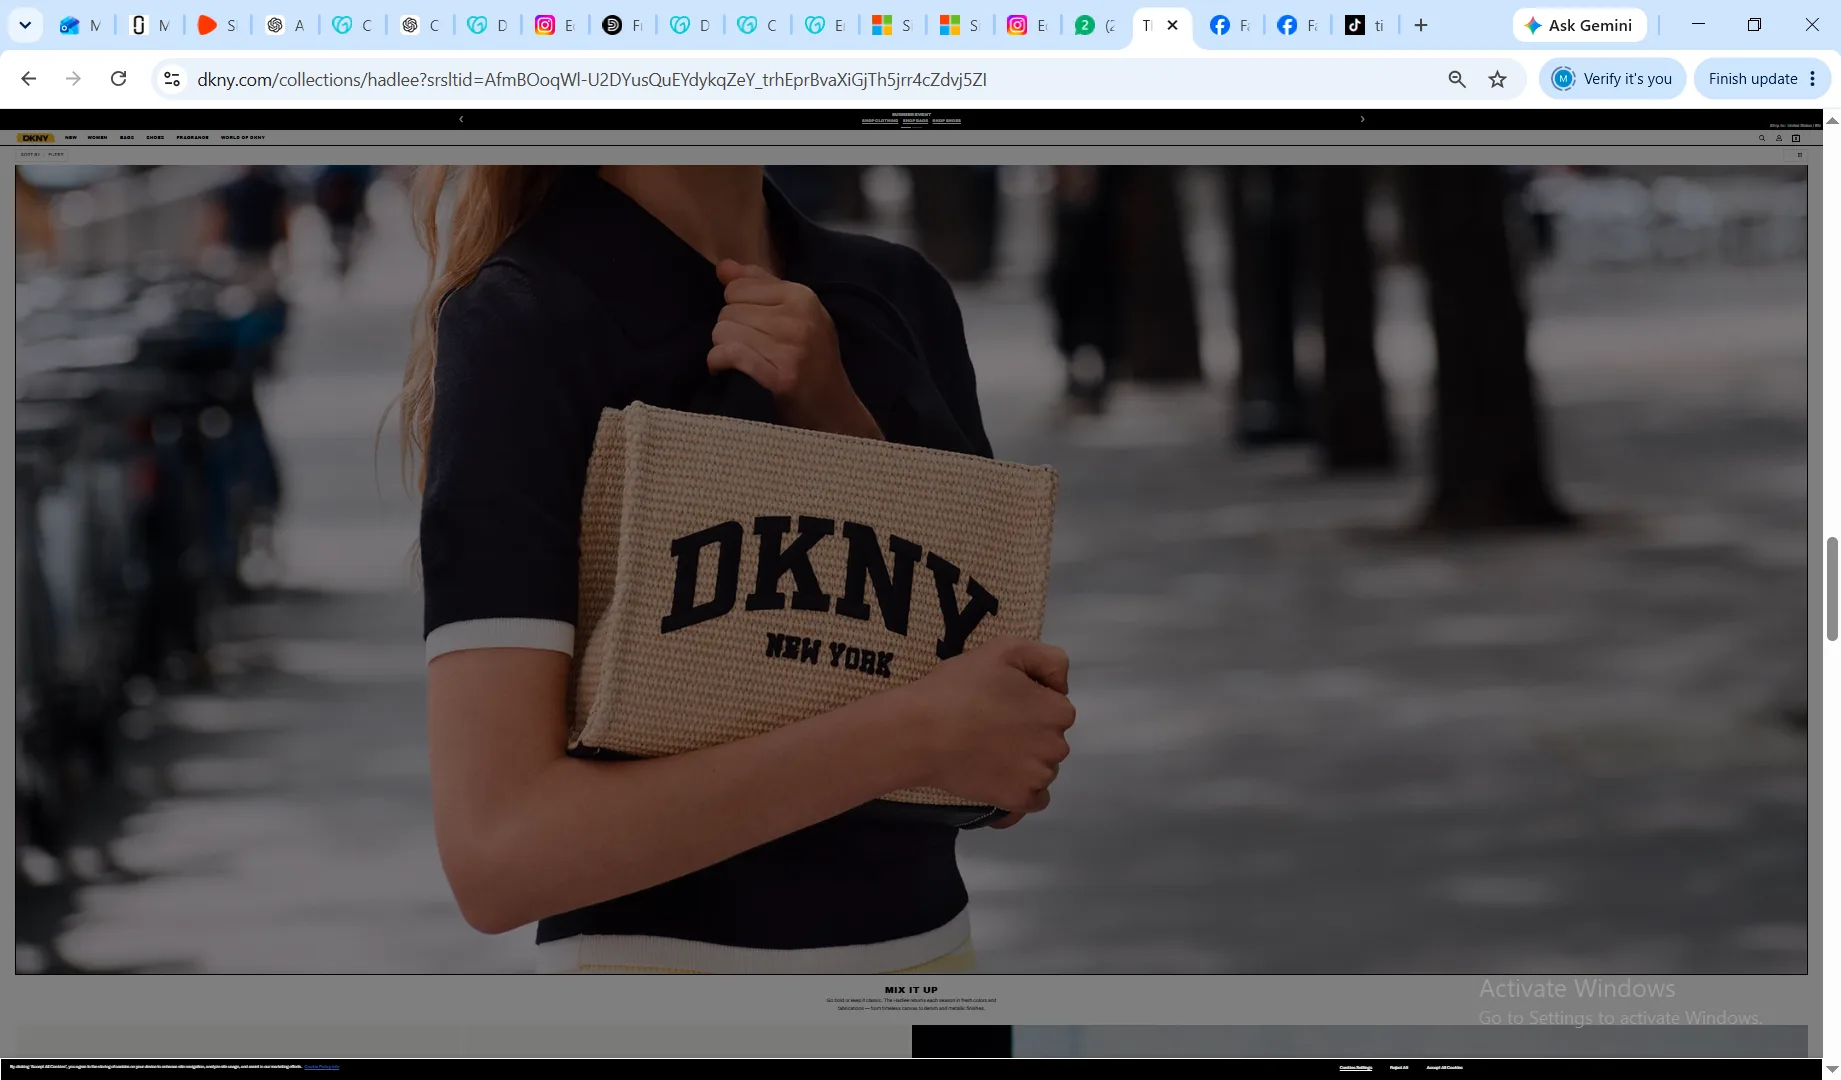This screenshot has height=1080, width=1841.
Task: Switch to the TikTok tab
Action: tap(1366, 25)
